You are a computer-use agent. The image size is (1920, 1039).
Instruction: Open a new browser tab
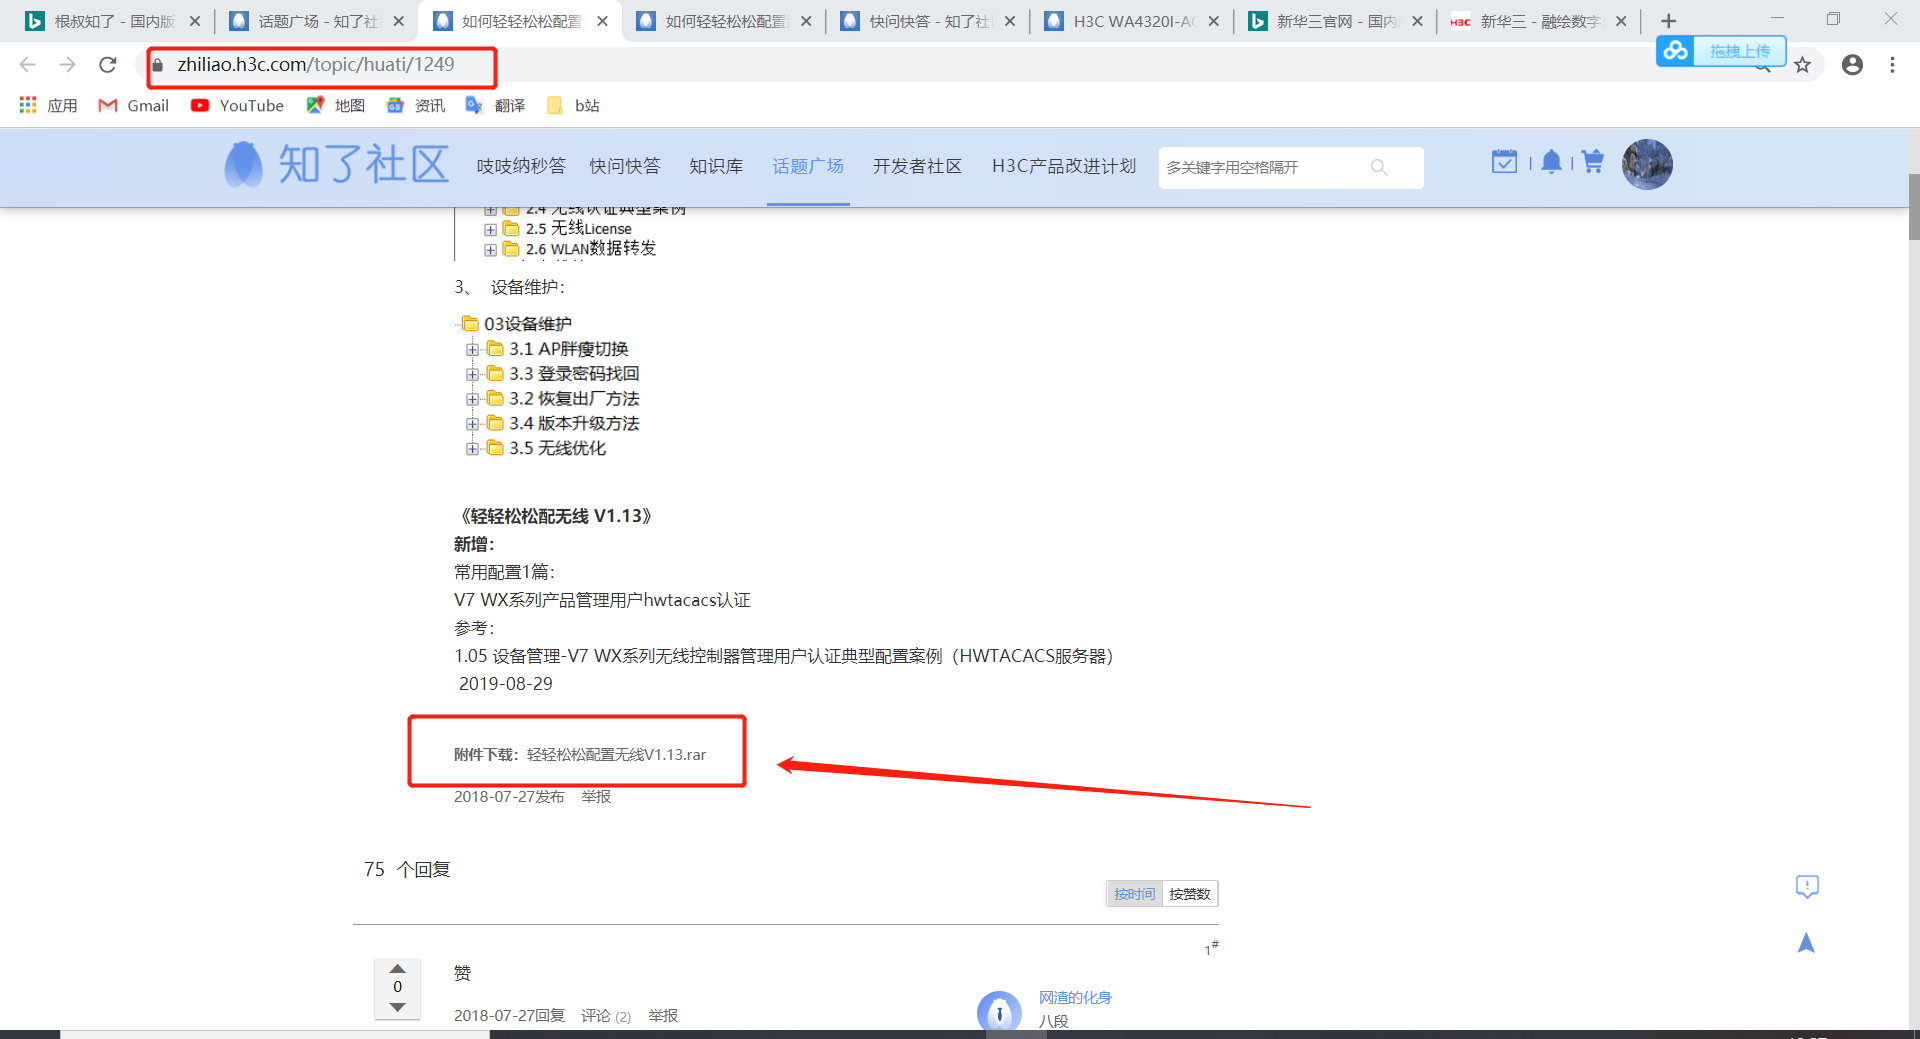(1668, 21)
